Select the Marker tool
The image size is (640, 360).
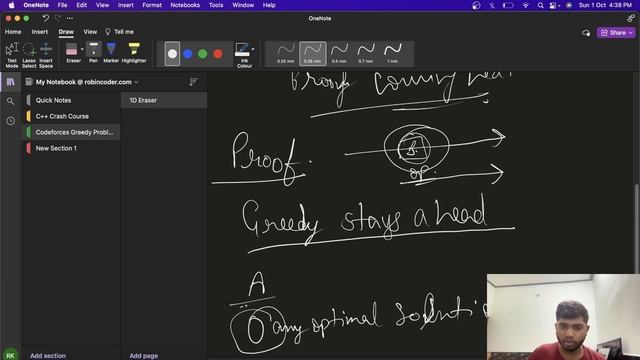(x=111, y=53)
